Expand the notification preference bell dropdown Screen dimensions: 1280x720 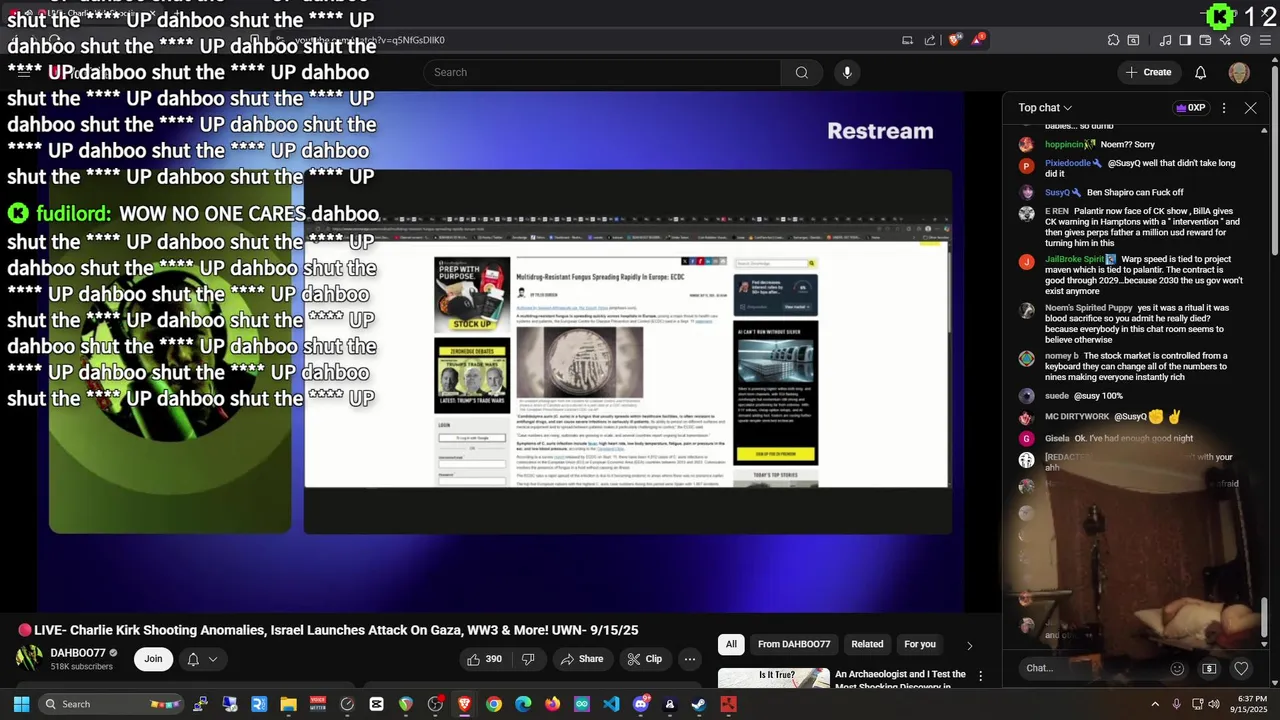coord(202,659)
